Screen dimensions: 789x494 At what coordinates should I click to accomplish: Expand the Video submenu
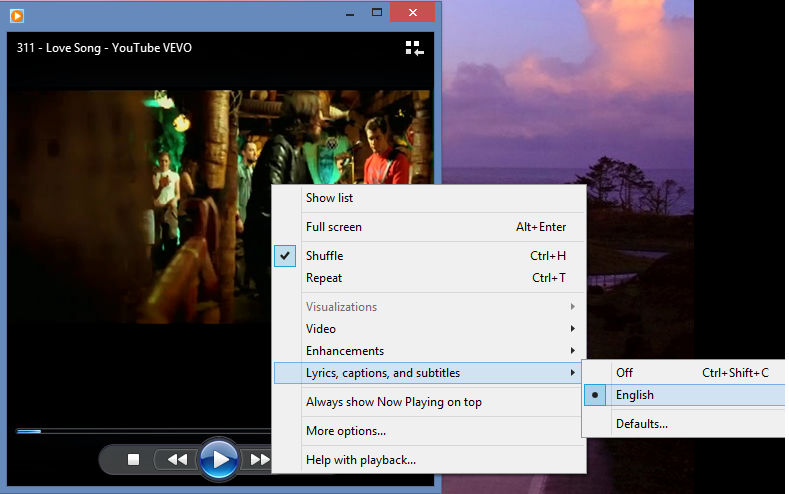(x=431, y=328)
